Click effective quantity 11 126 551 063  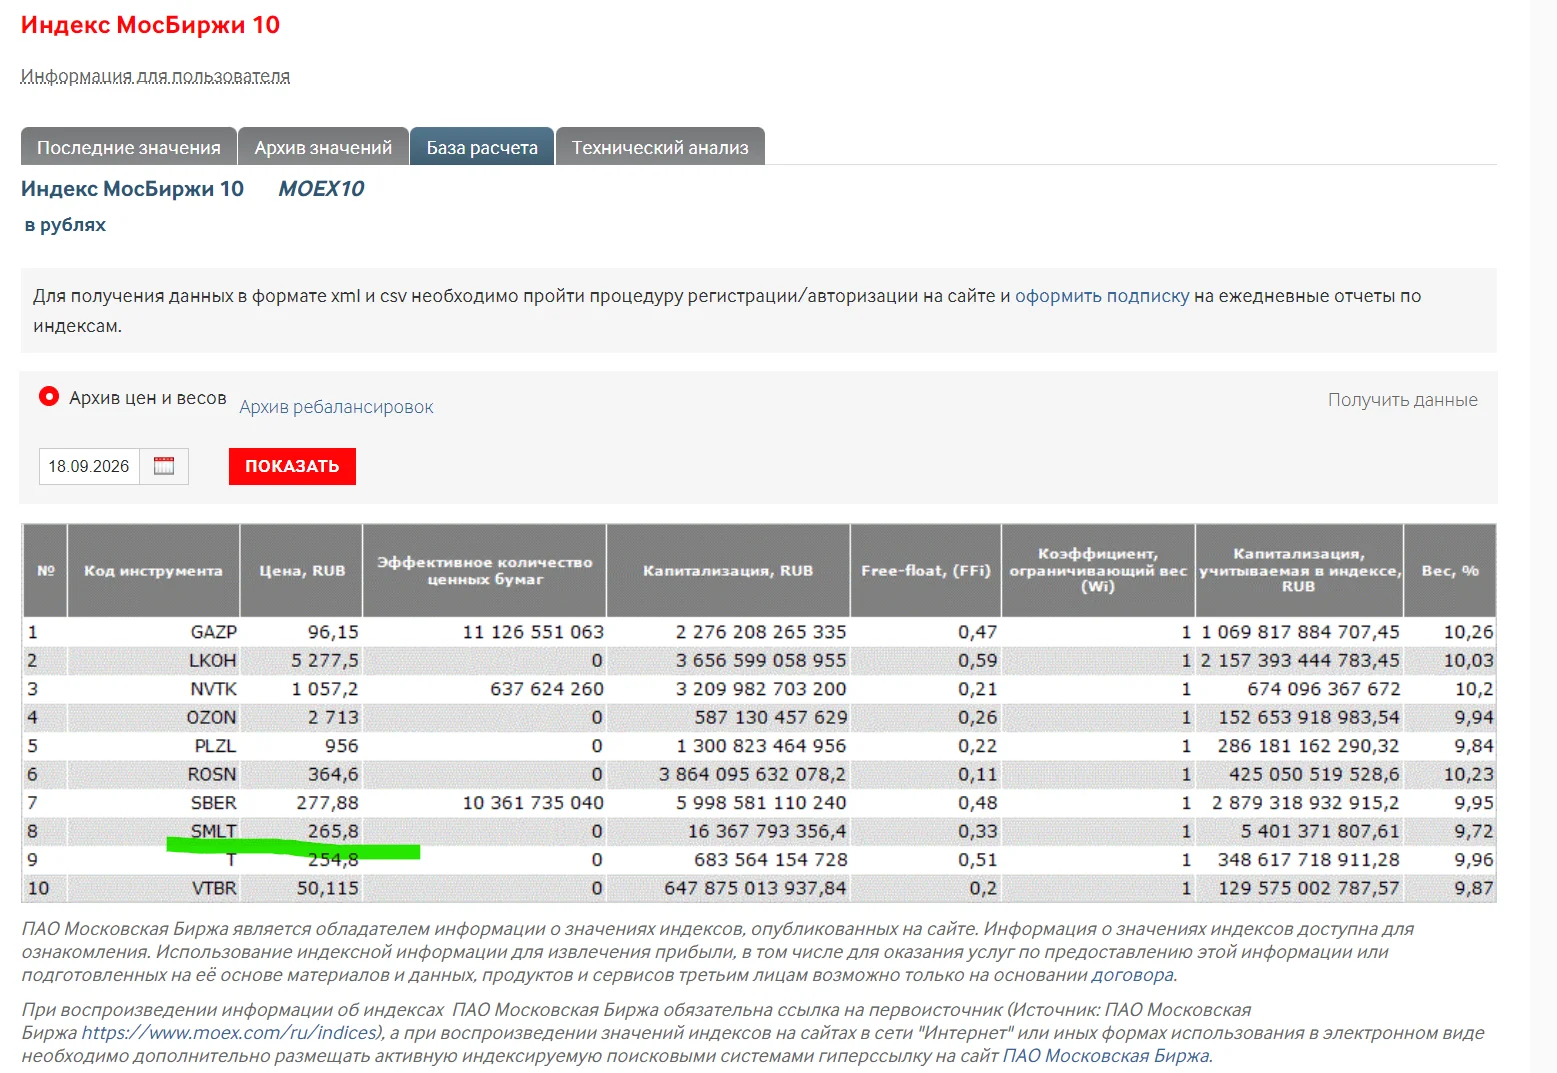[533, 632]
